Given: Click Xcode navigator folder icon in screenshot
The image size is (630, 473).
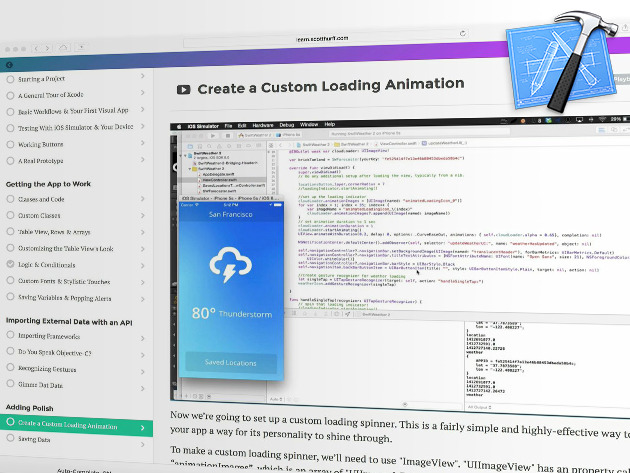Looking at the screenshot, I should coord(190,146).
